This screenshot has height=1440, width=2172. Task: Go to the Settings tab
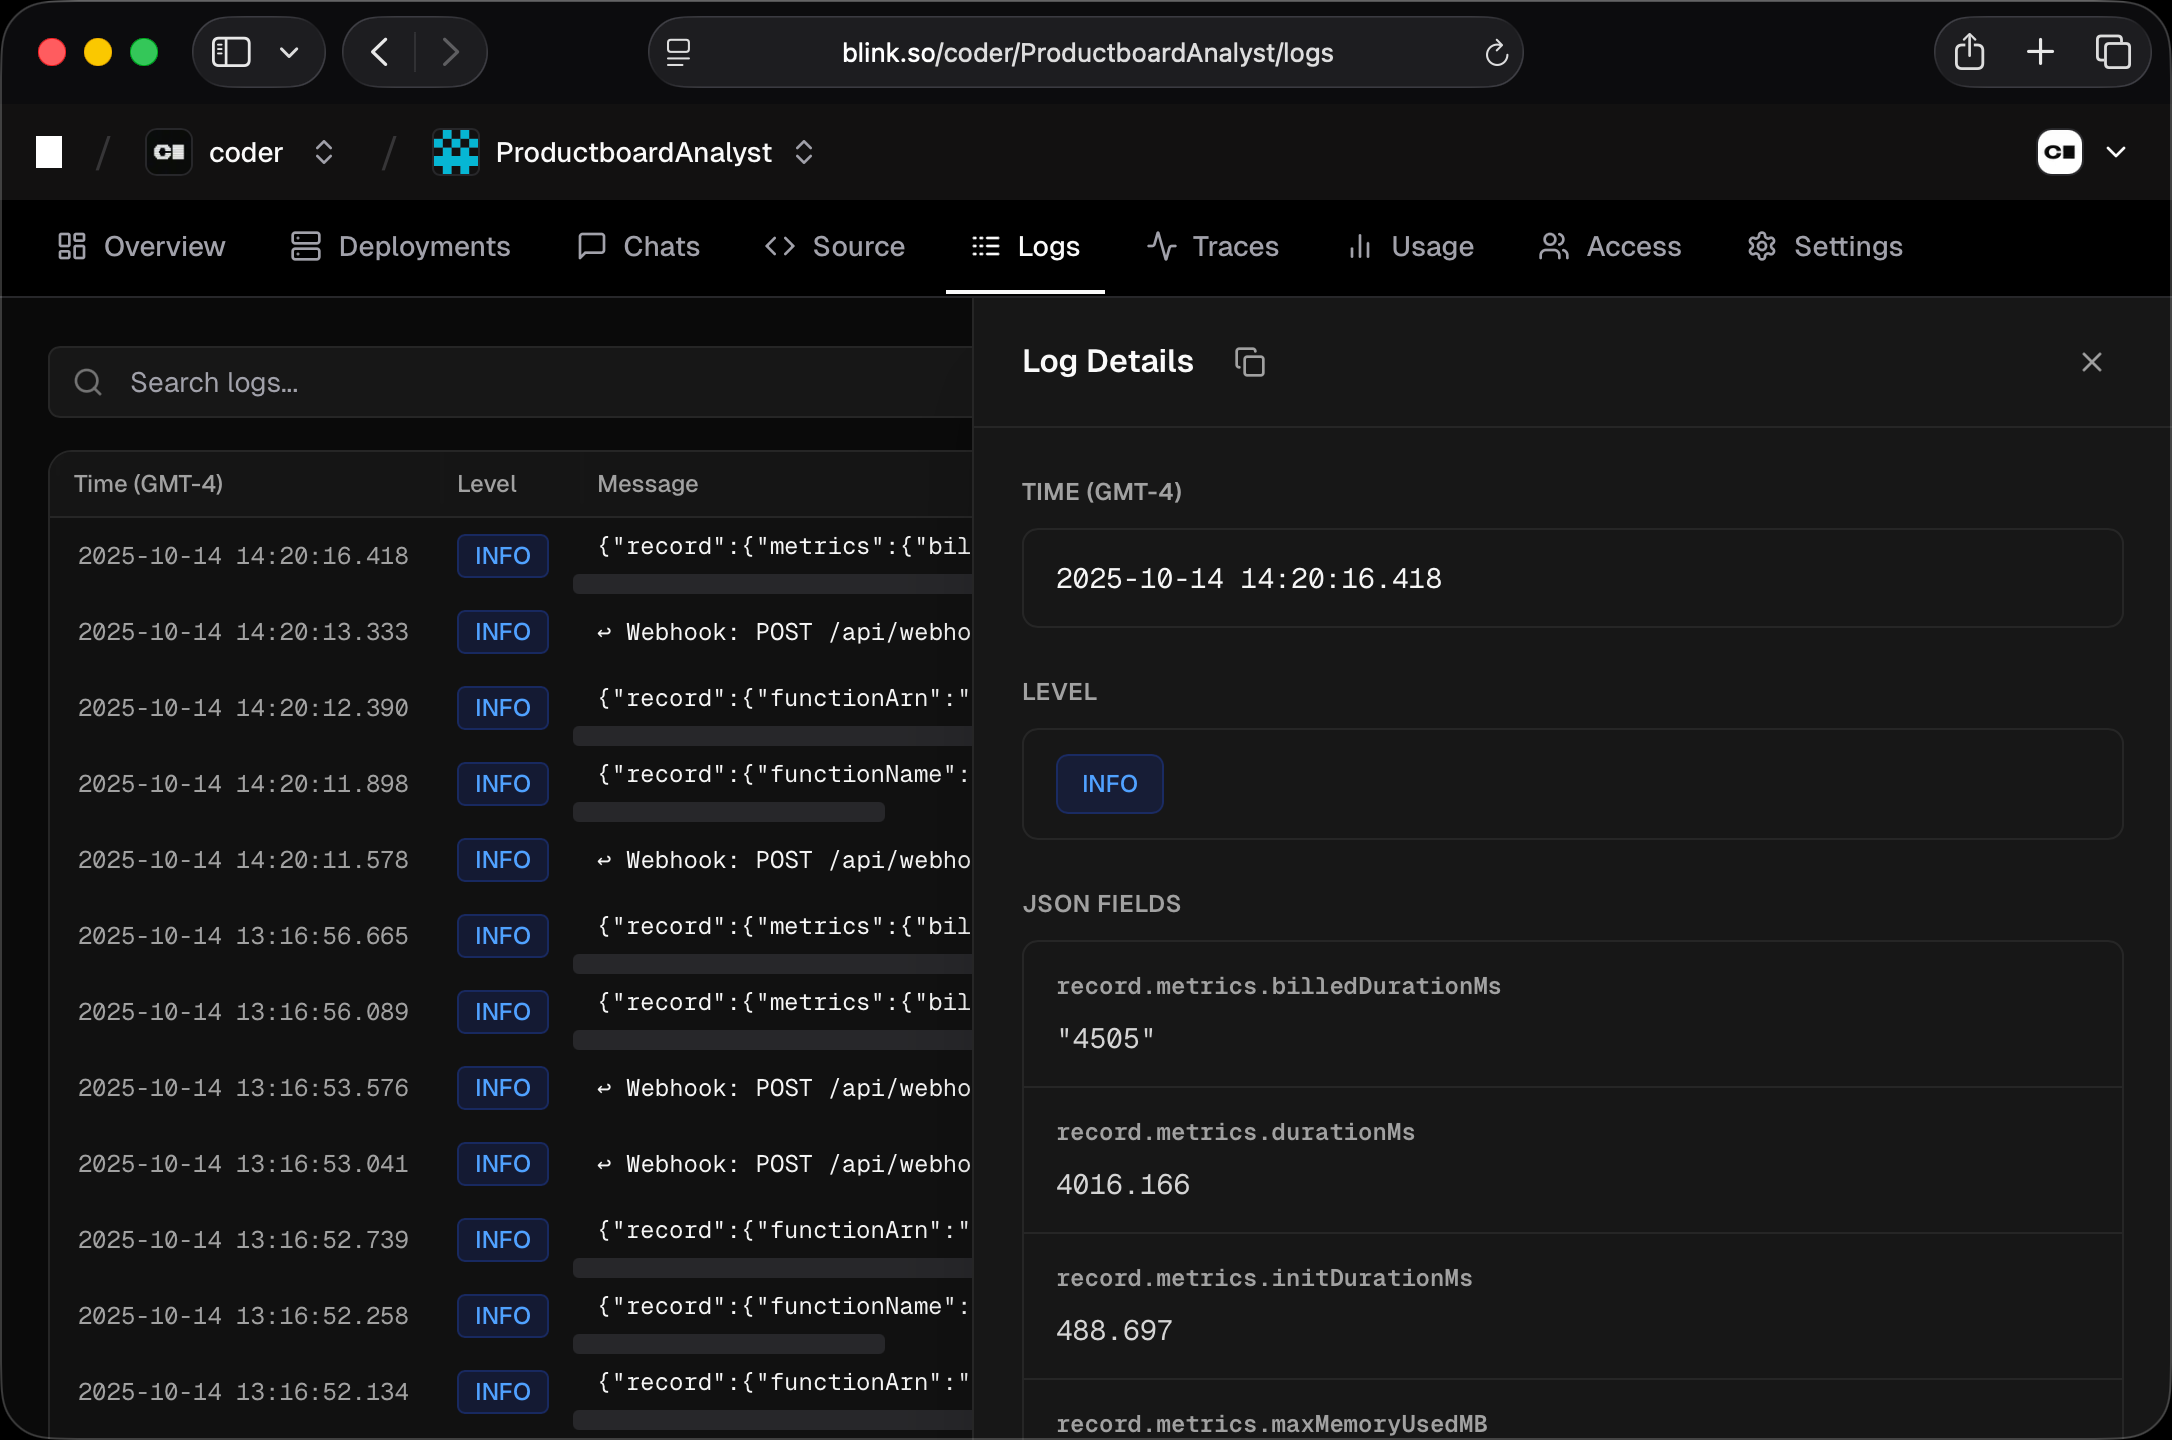(x=1825, y=246)
